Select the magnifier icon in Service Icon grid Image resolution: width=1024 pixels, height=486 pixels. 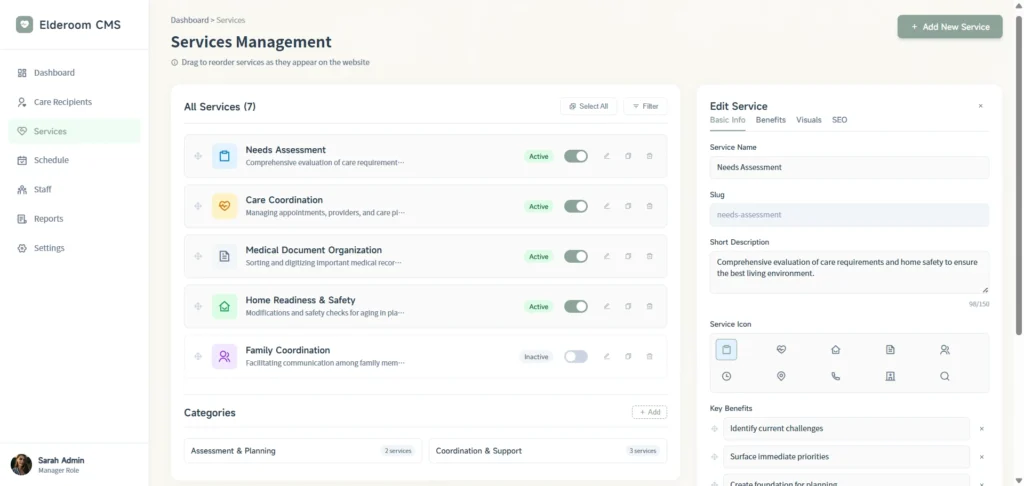[x=944, y=376]
